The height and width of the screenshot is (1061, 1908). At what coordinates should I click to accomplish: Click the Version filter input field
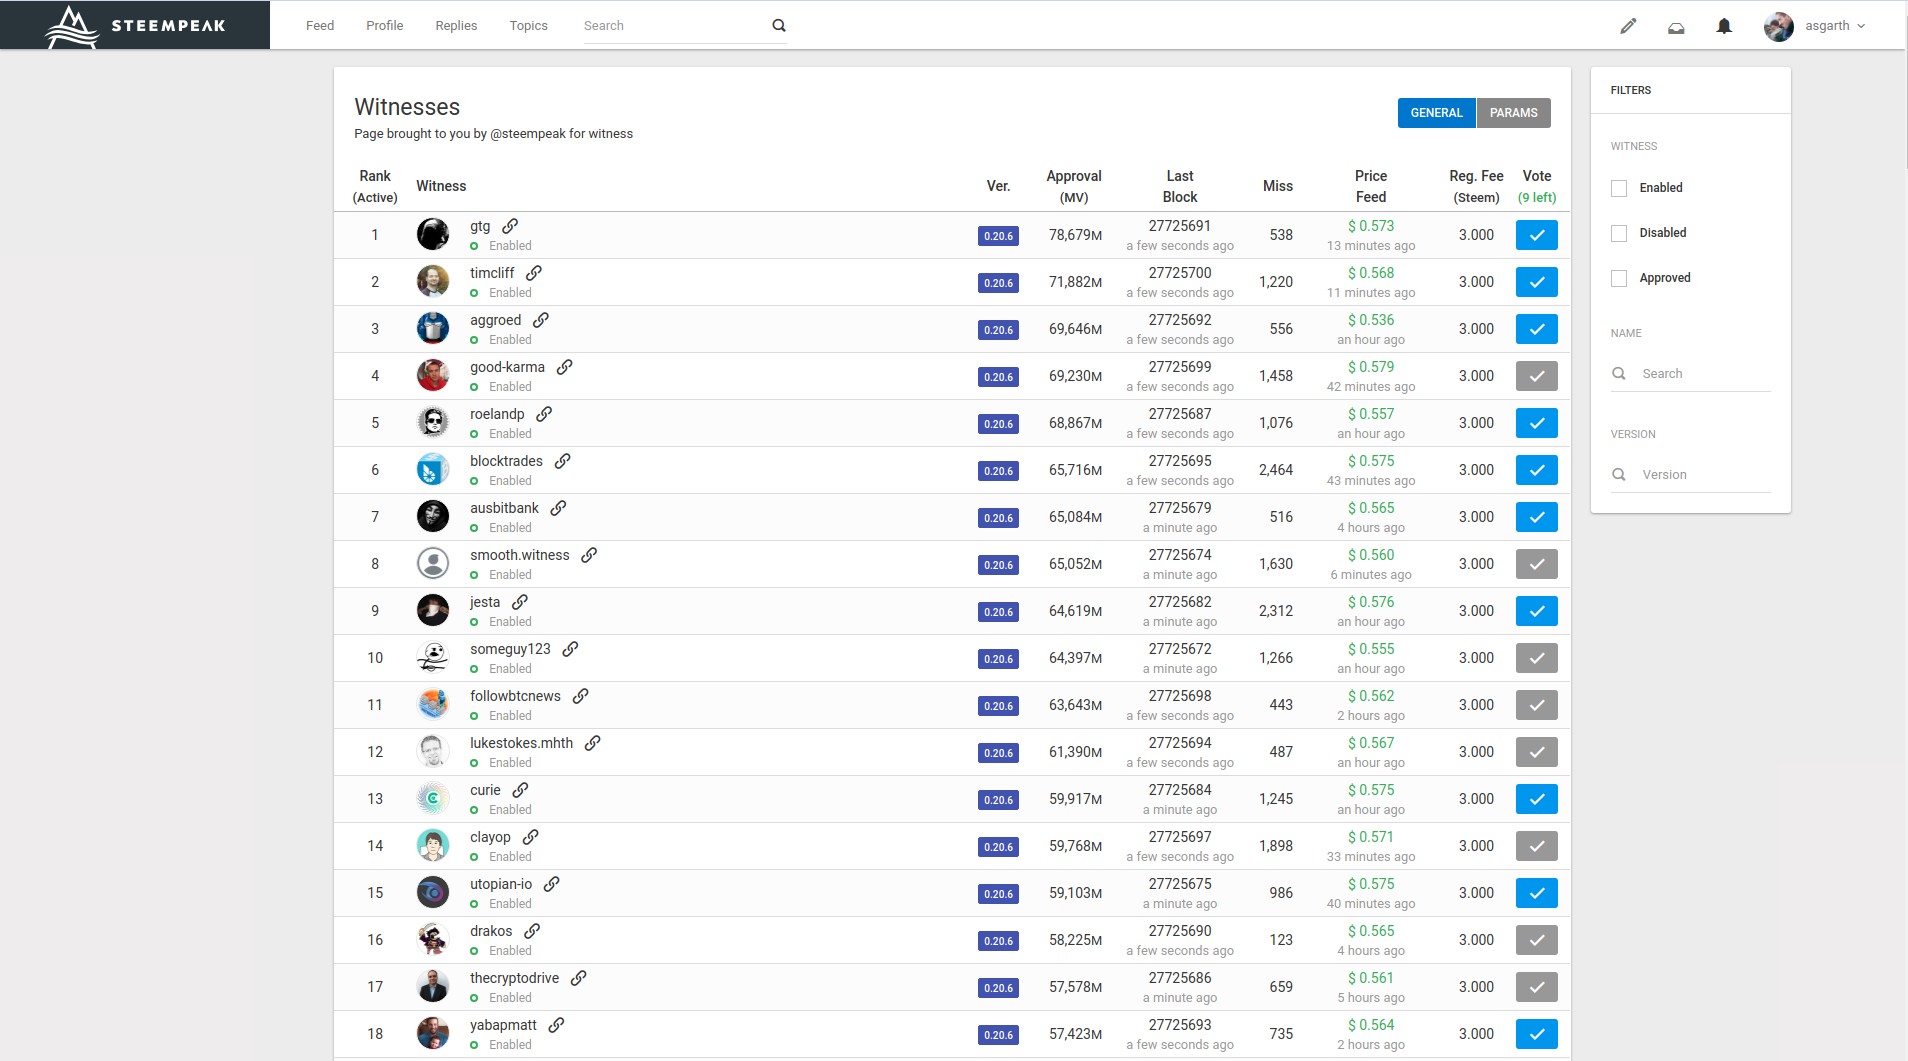pyautogui.click(x=1703, y=475)
